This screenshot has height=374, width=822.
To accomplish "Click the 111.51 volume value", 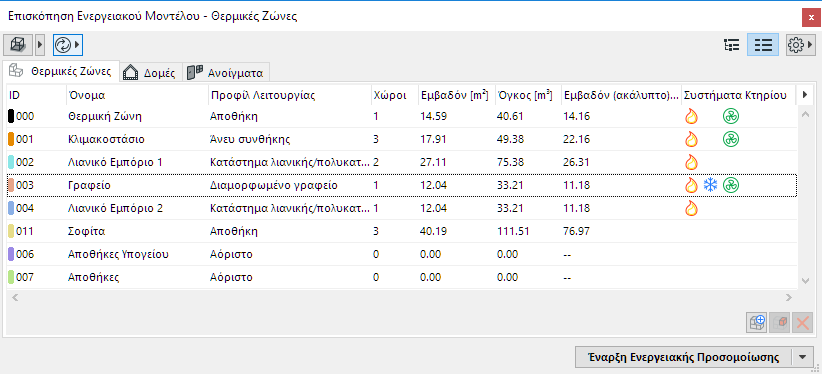I will [513, 231].
